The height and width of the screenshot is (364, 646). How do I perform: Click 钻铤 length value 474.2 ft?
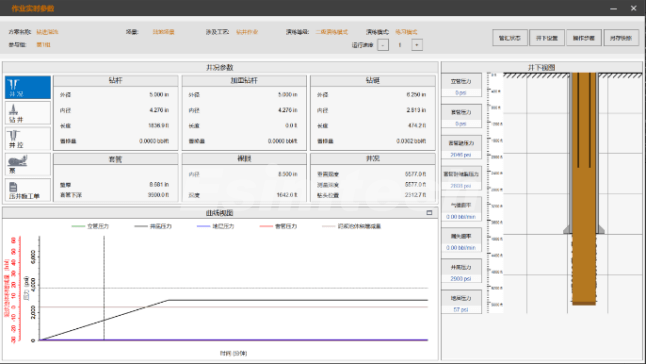pyautogui.click(x=417, y=126)
